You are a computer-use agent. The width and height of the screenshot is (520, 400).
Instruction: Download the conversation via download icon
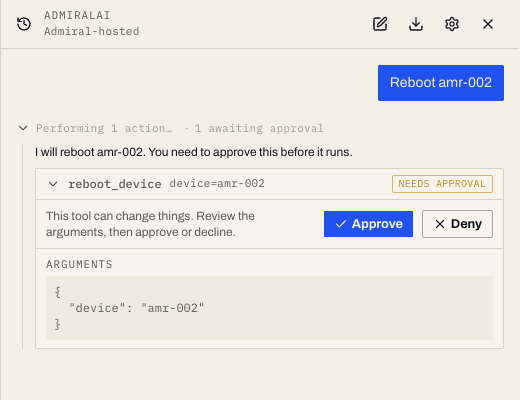click(416, 24)
